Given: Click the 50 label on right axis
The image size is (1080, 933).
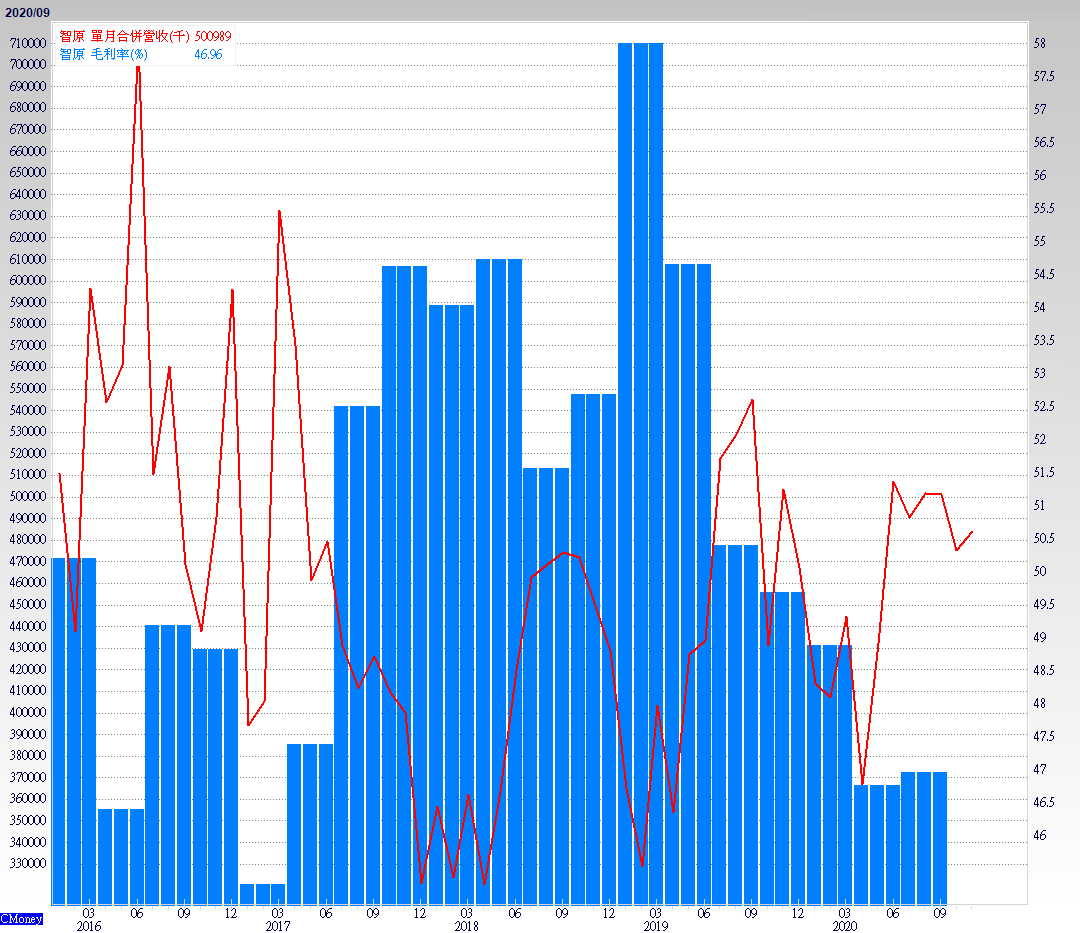Looking at the screenshot, I should tap(1040, 572).
